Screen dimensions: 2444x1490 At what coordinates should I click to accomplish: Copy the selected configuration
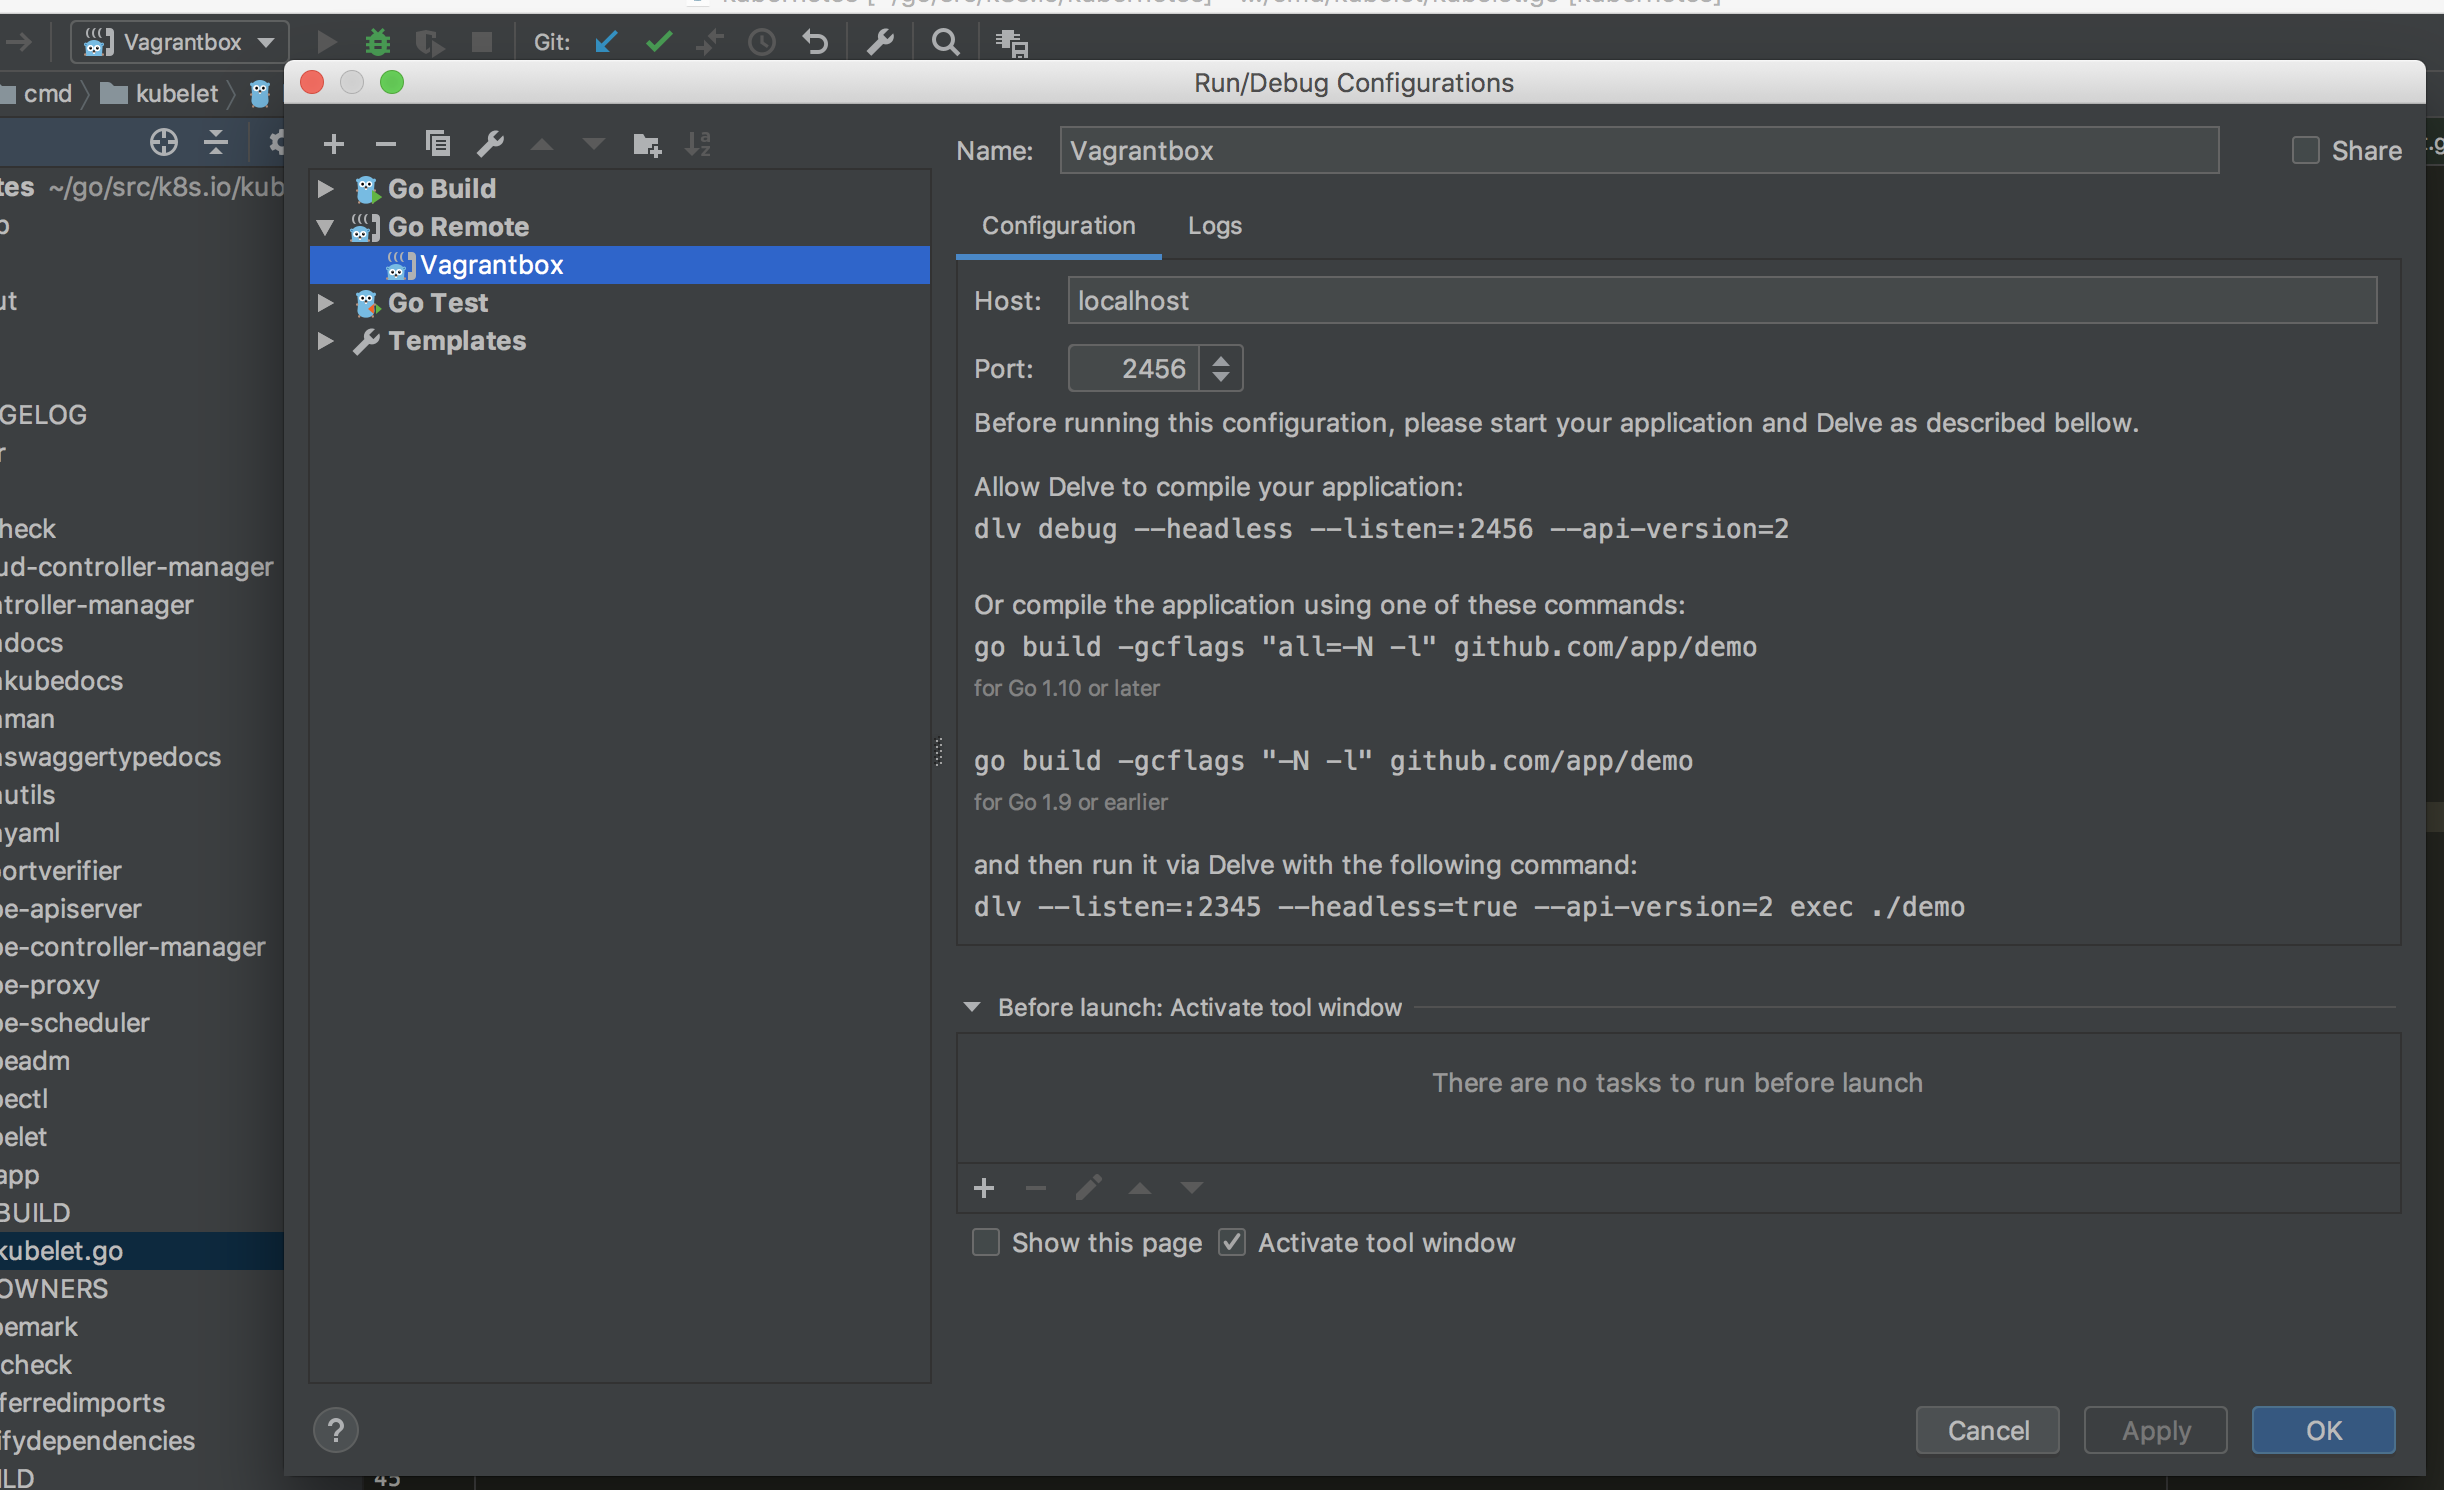[438, 144]
